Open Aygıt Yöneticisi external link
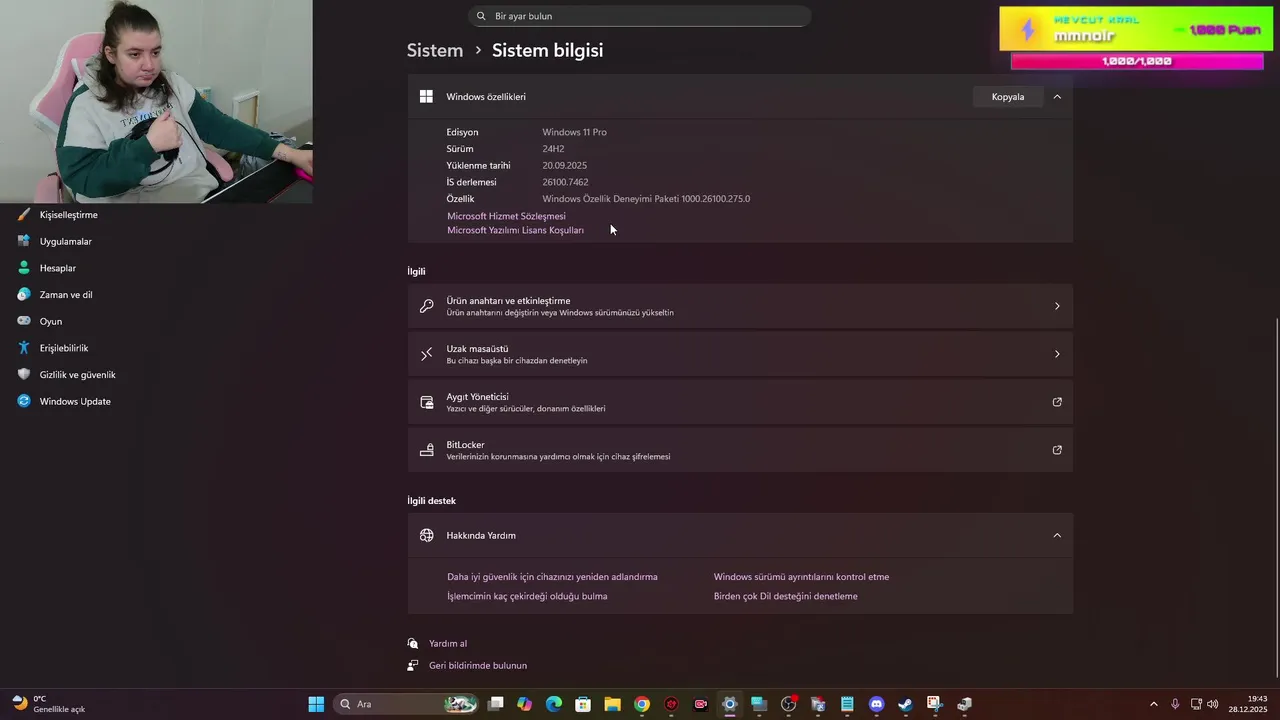 pos(740,402)
